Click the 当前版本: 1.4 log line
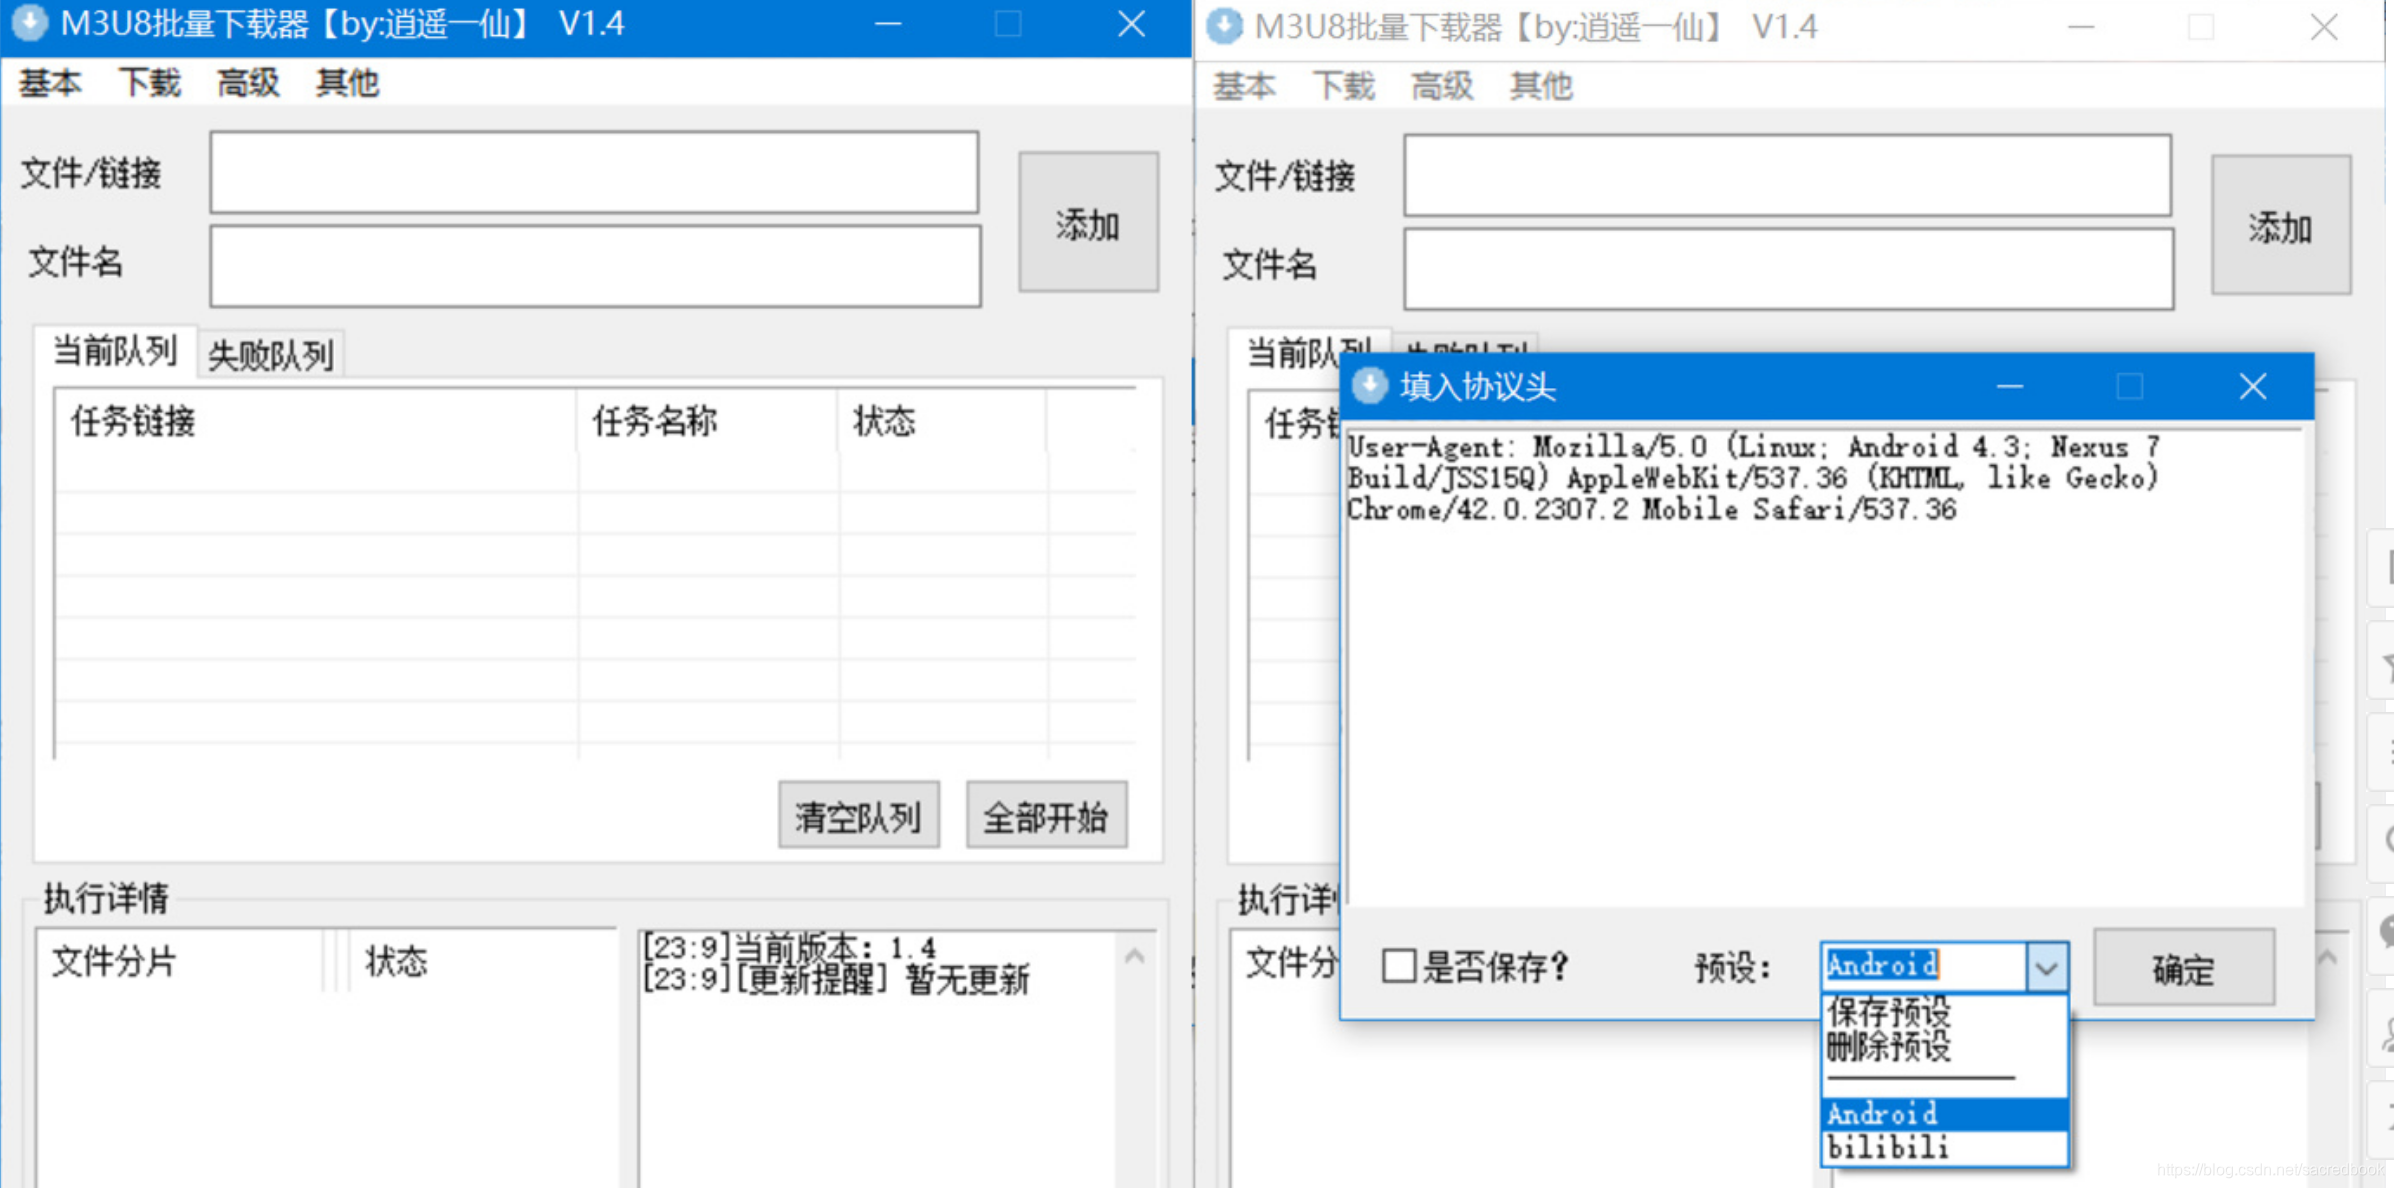 pos(790,947)
